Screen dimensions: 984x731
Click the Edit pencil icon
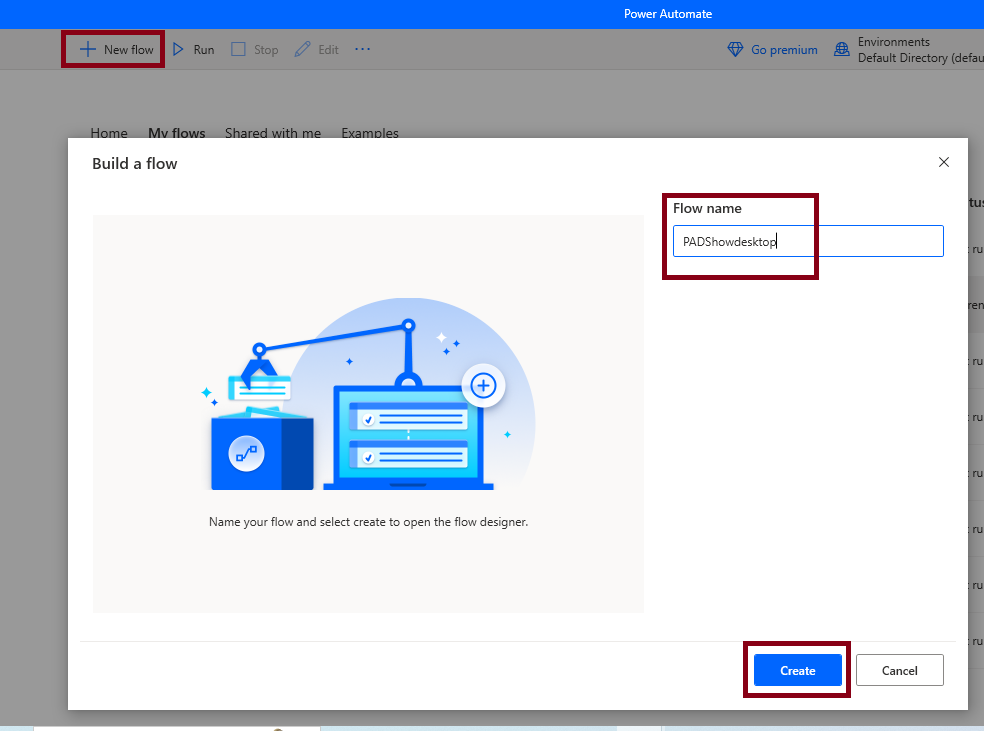click(x=302, y=49)
